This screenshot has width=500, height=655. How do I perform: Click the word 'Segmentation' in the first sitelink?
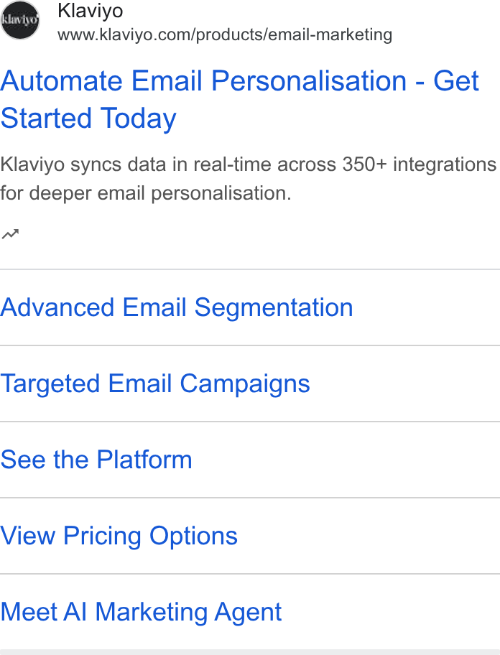pos(274,307)
